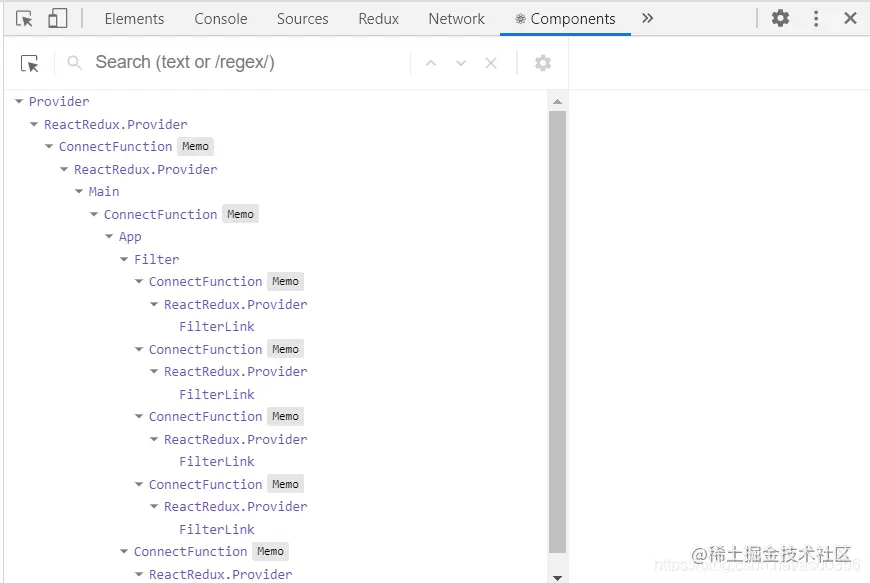The height and width of the screenshot is (583, 870).
Task: Collapse the App component arrow
Action: point(109,236)
